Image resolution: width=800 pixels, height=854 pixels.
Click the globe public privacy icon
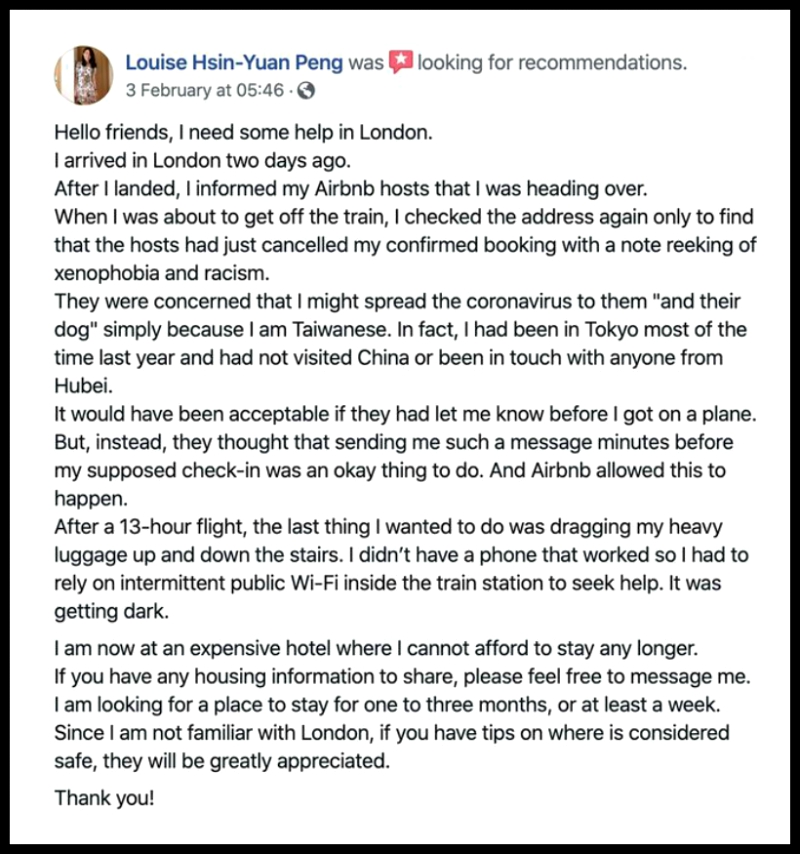(x=306, y=90)
